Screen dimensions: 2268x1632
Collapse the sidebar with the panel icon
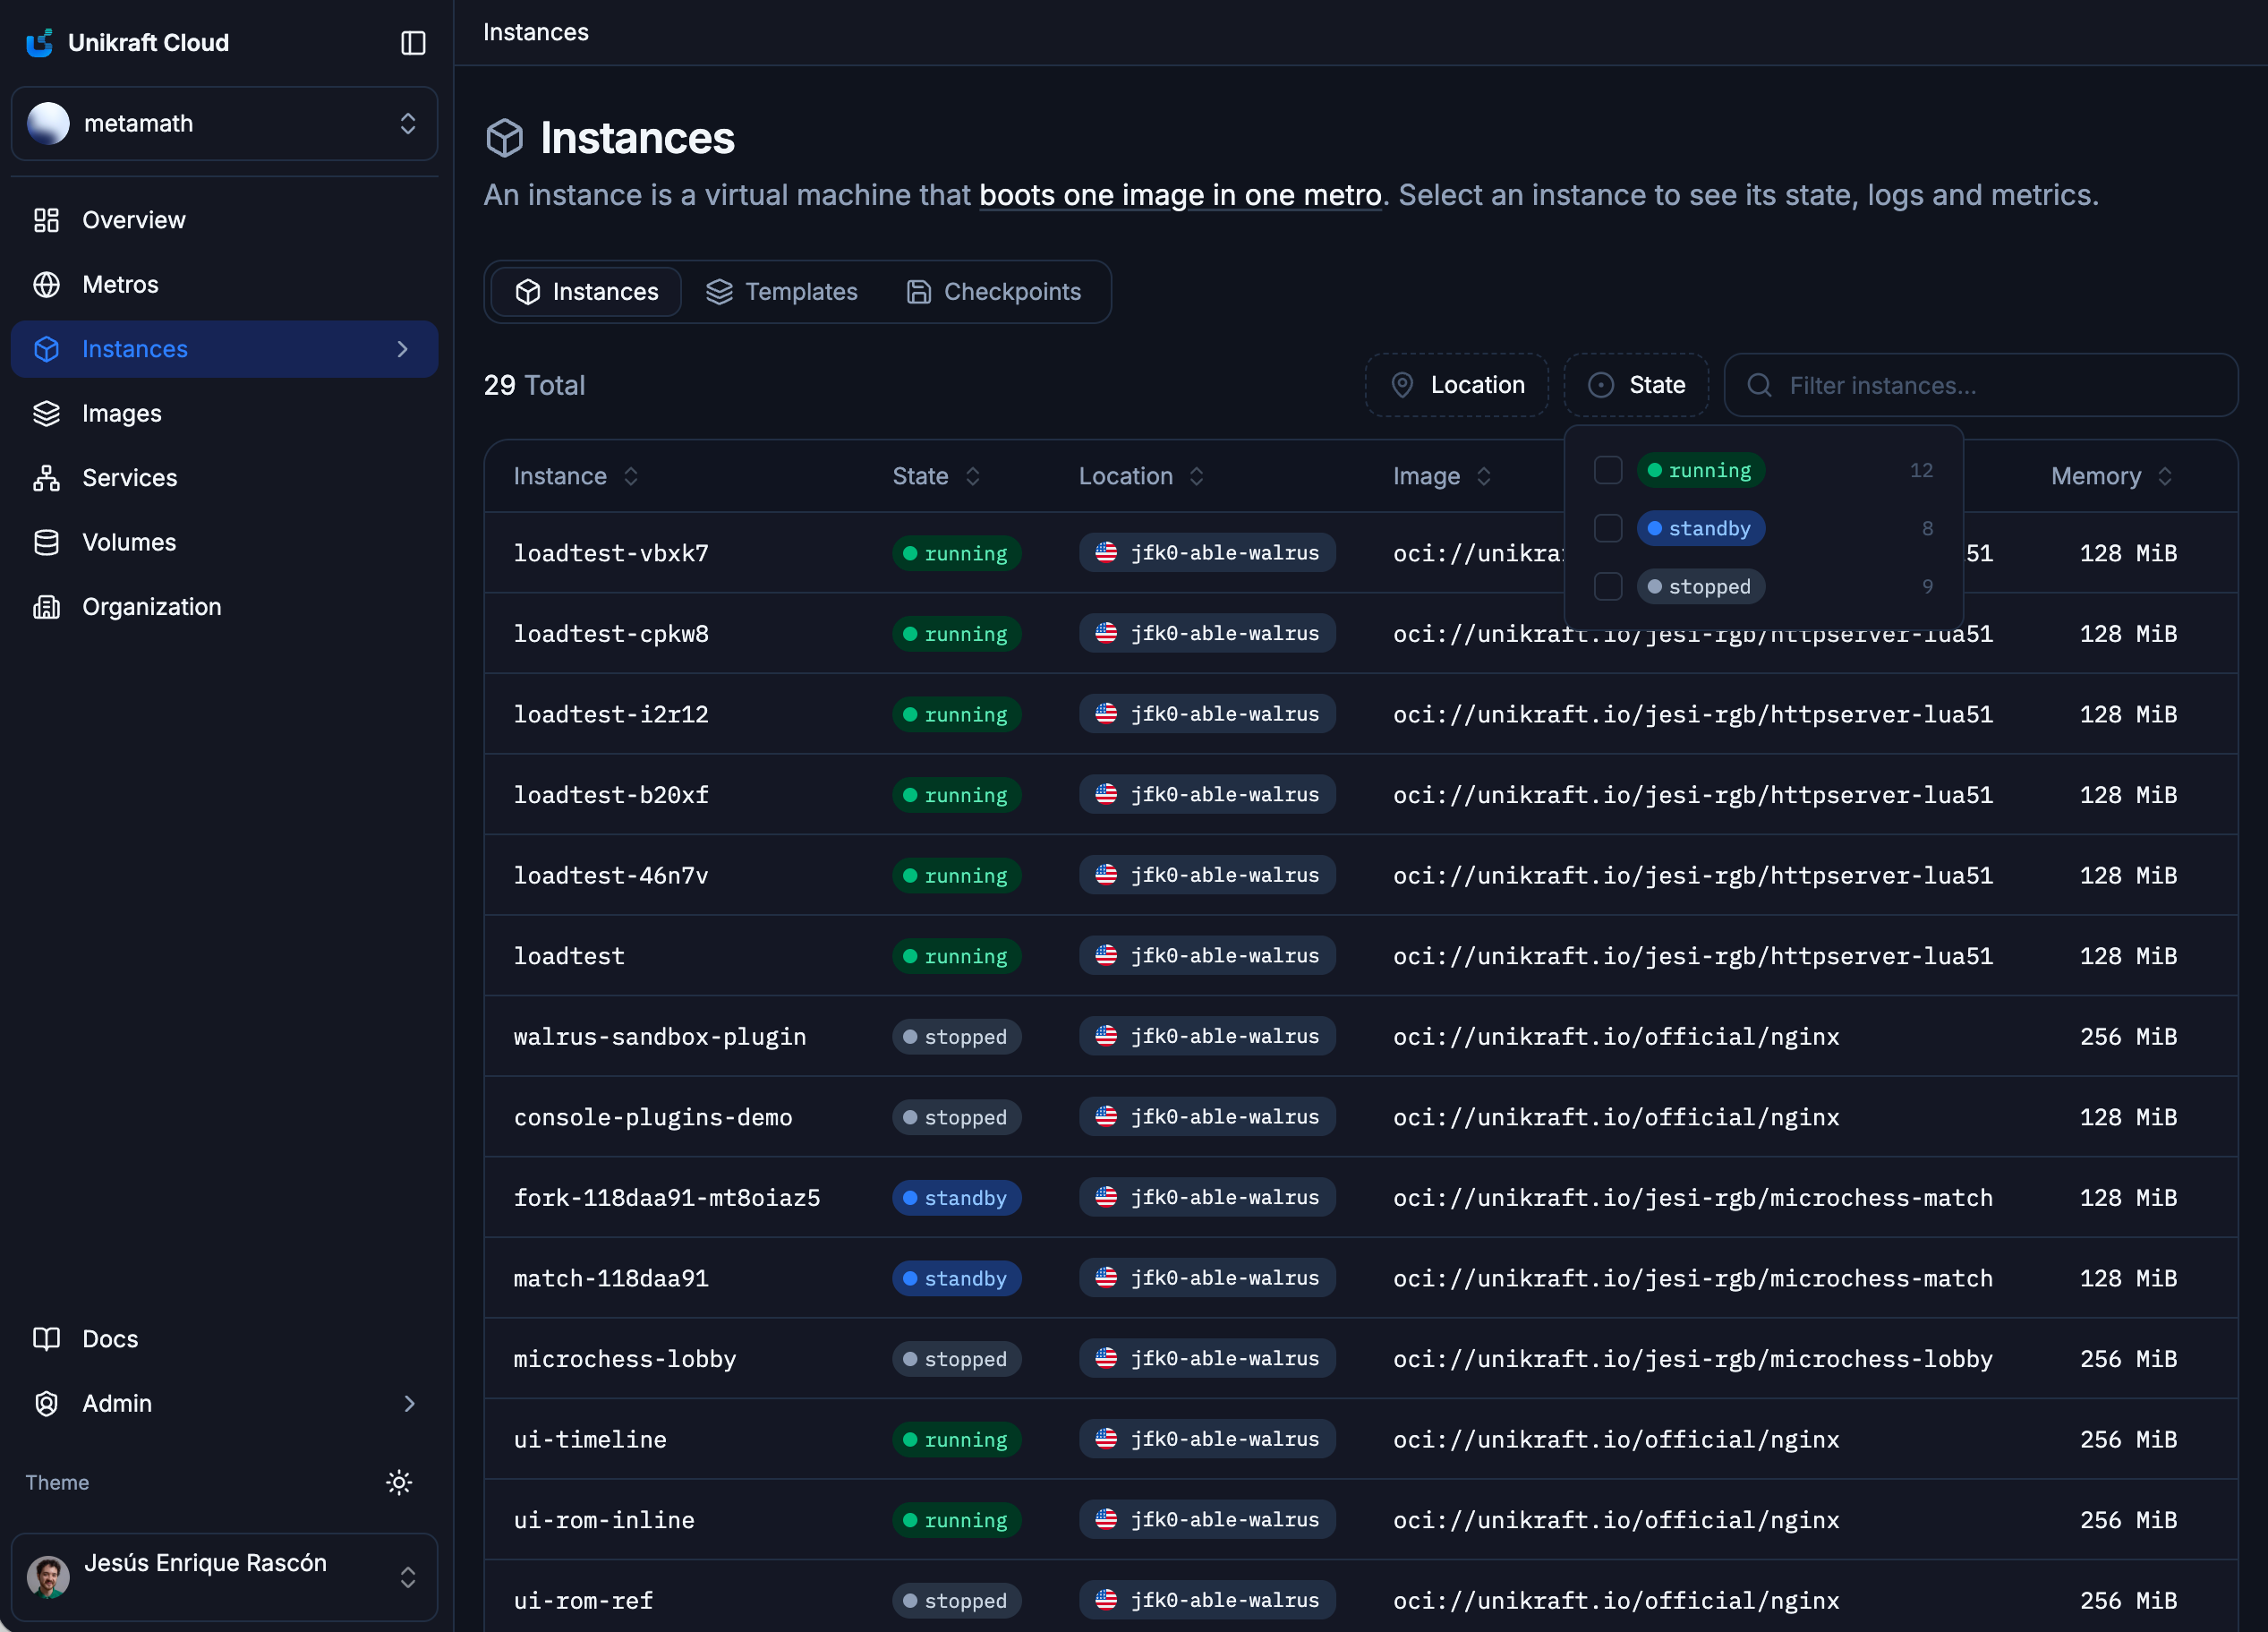(x=413, y=43)
